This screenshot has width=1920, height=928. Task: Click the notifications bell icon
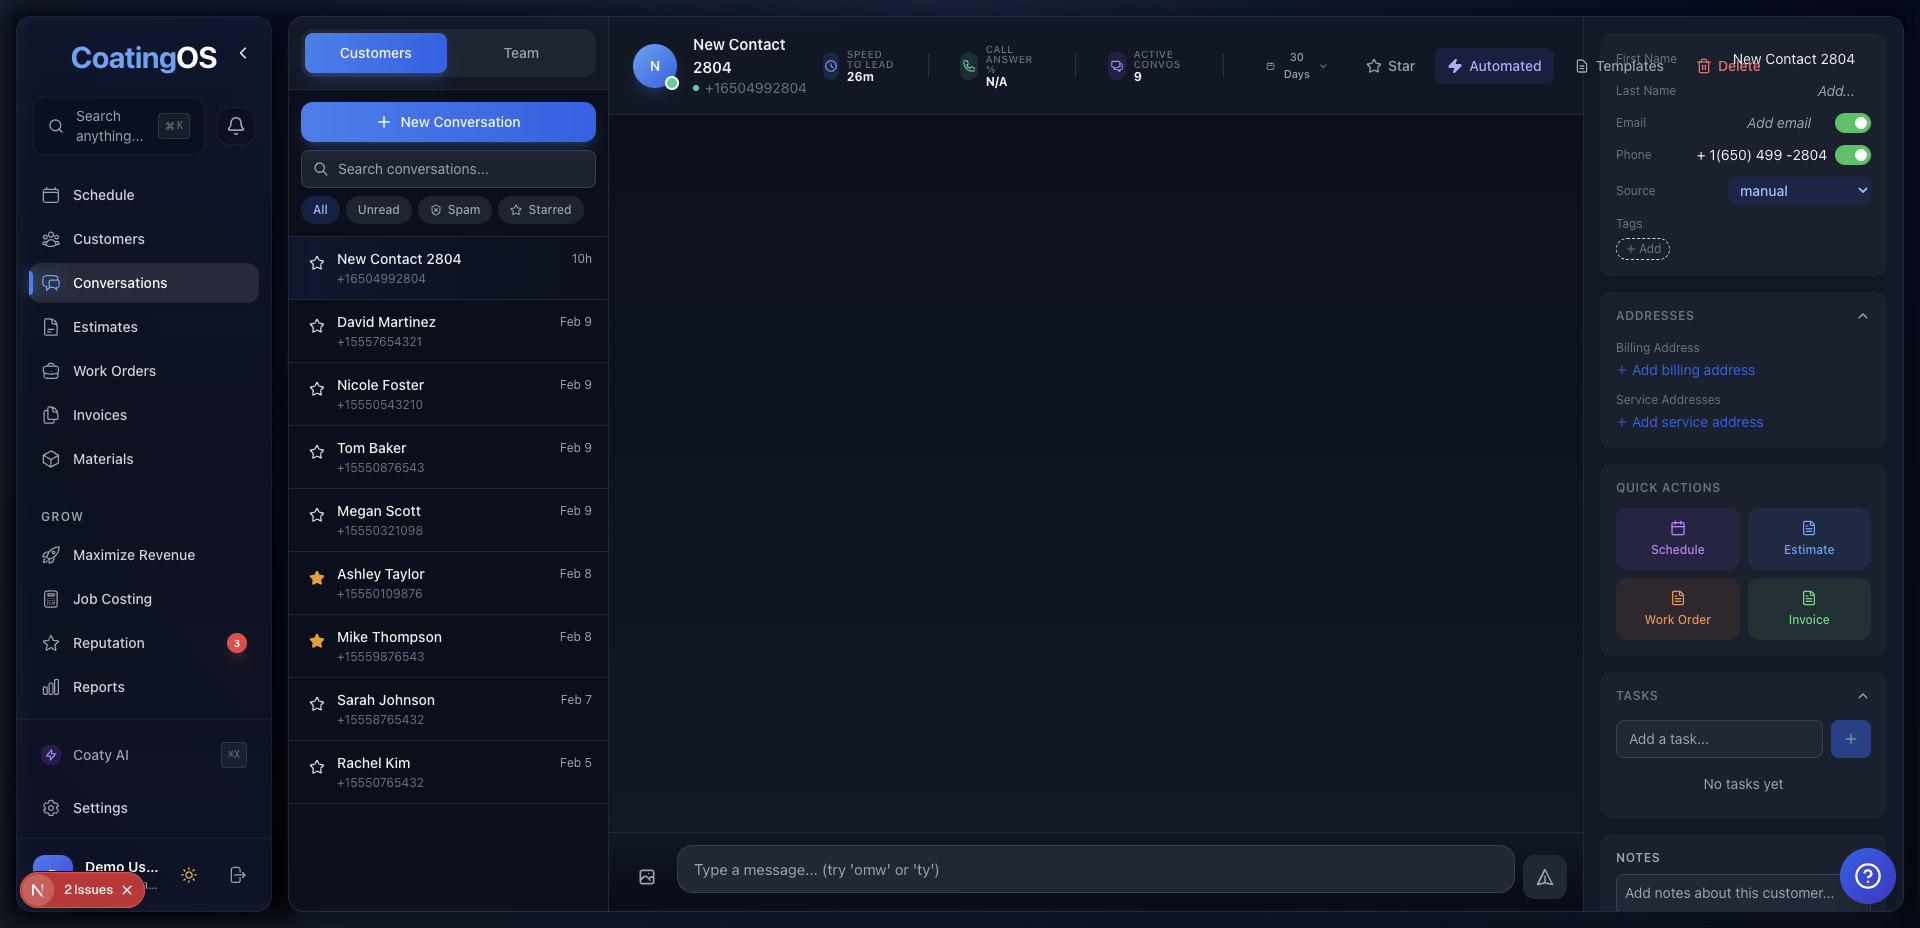236,126
